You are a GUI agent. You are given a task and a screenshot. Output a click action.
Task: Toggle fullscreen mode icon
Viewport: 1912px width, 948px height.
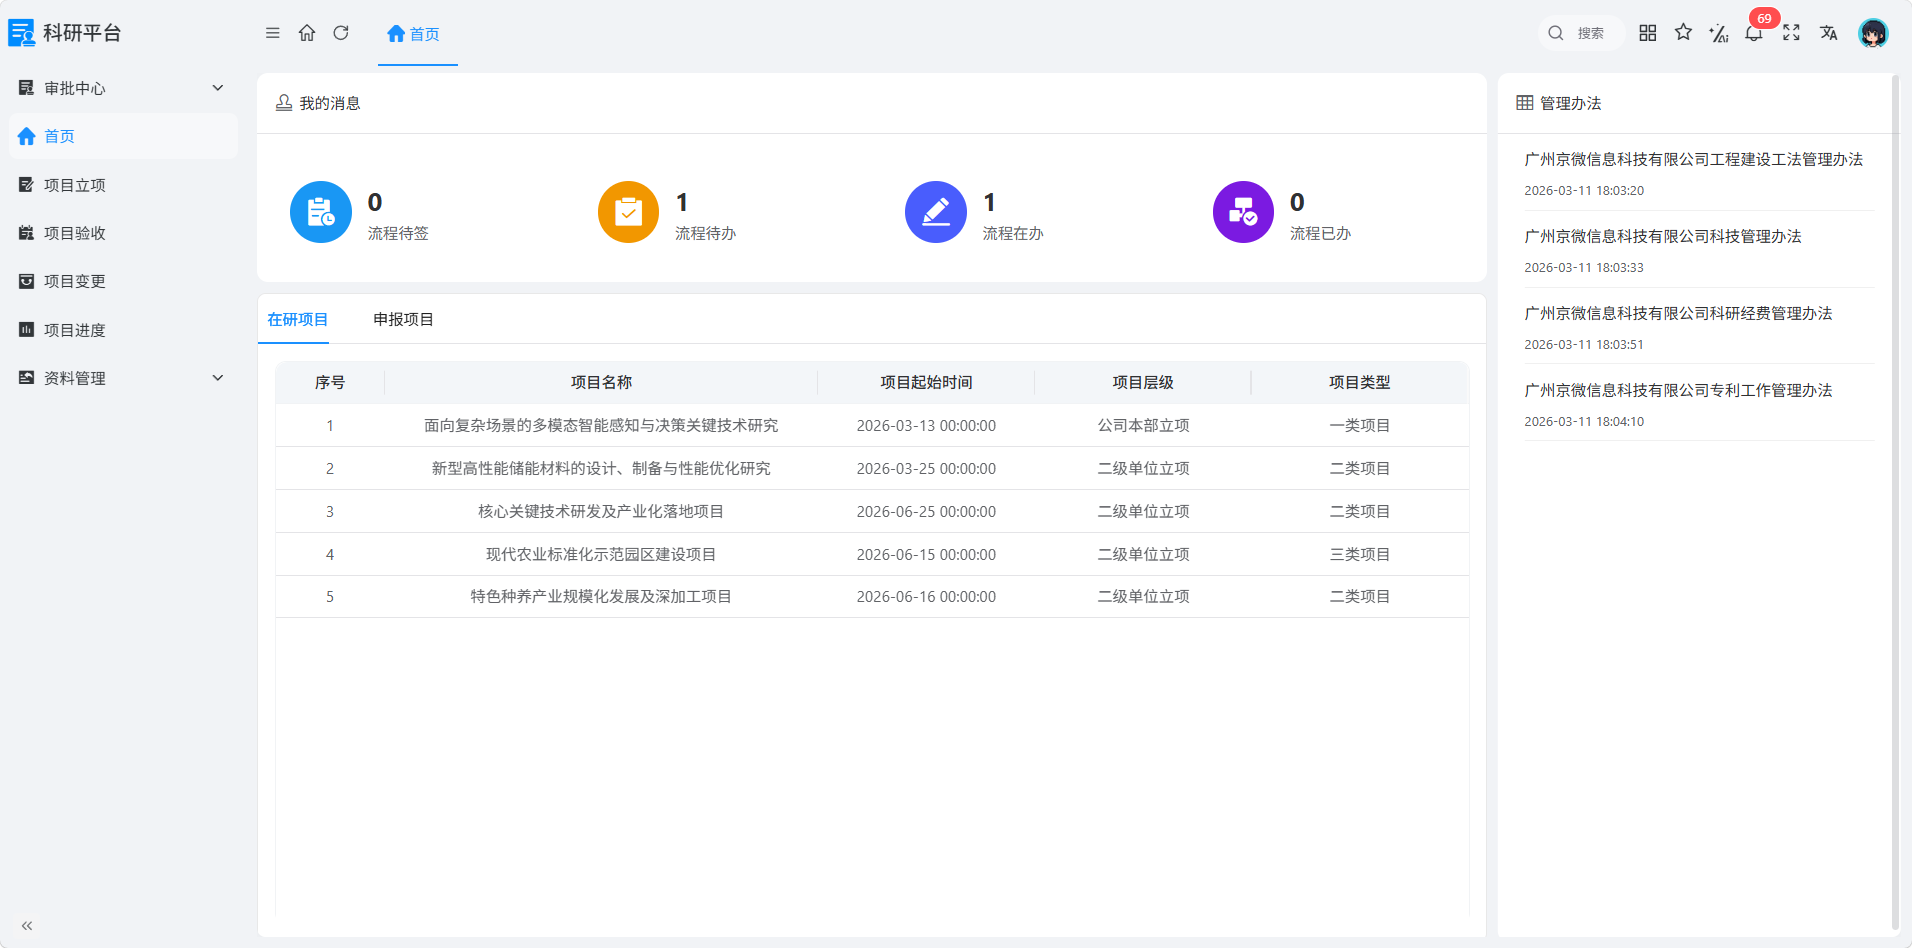click(1791, 33)
